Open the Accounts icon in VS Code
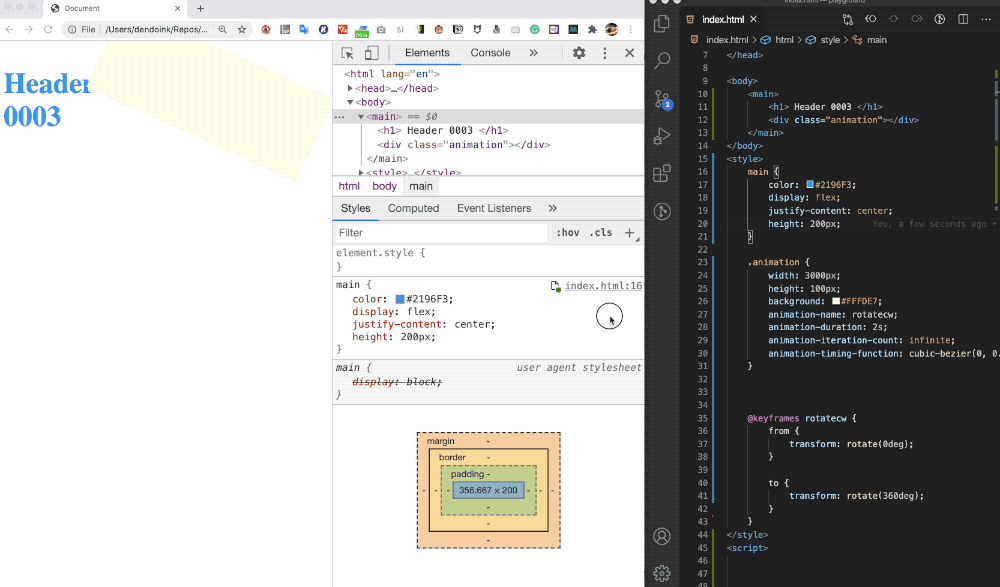1000x587 pixels. [x=662, y=537]
